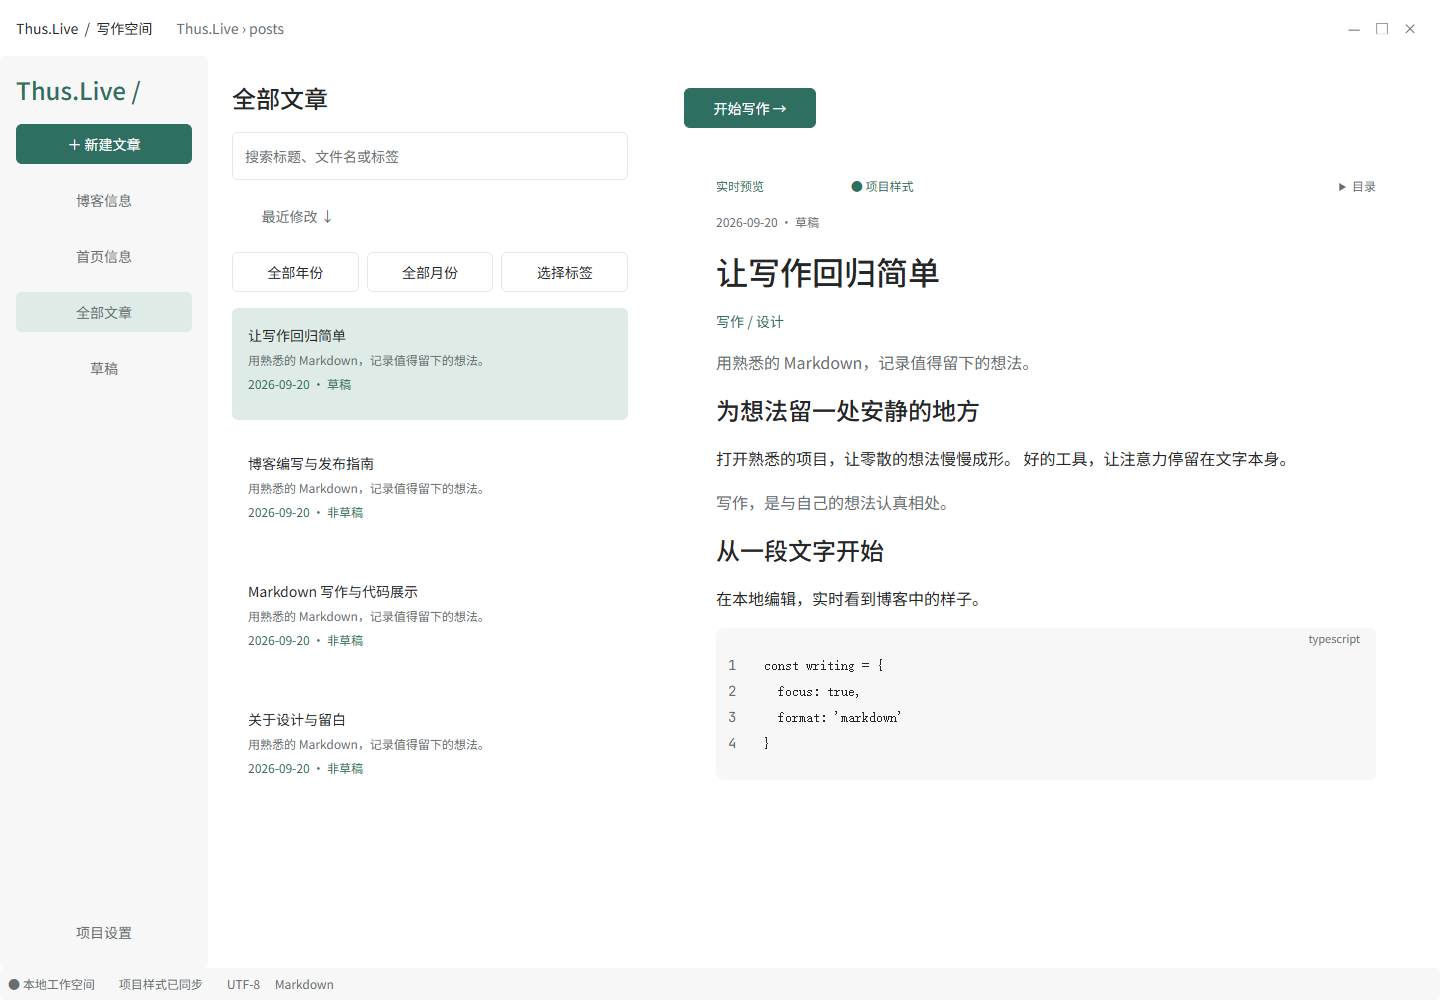Click UTF-8 encoding in status bar
The height and width of the screenshot is (1000, 1440).
click(x=243, y=984)
